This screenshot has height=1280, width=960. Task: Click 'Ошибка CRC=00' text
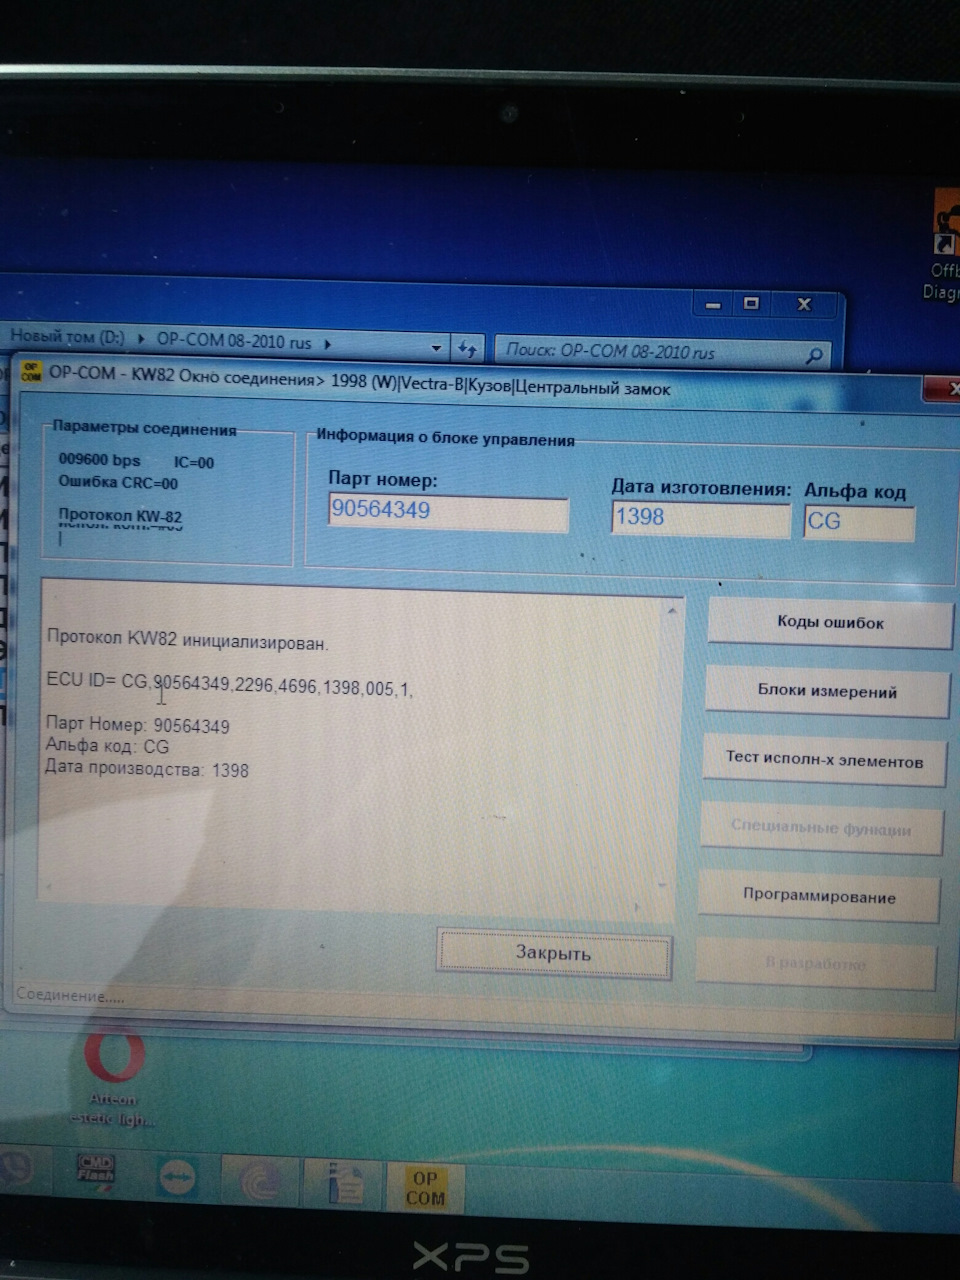point(118,483)
